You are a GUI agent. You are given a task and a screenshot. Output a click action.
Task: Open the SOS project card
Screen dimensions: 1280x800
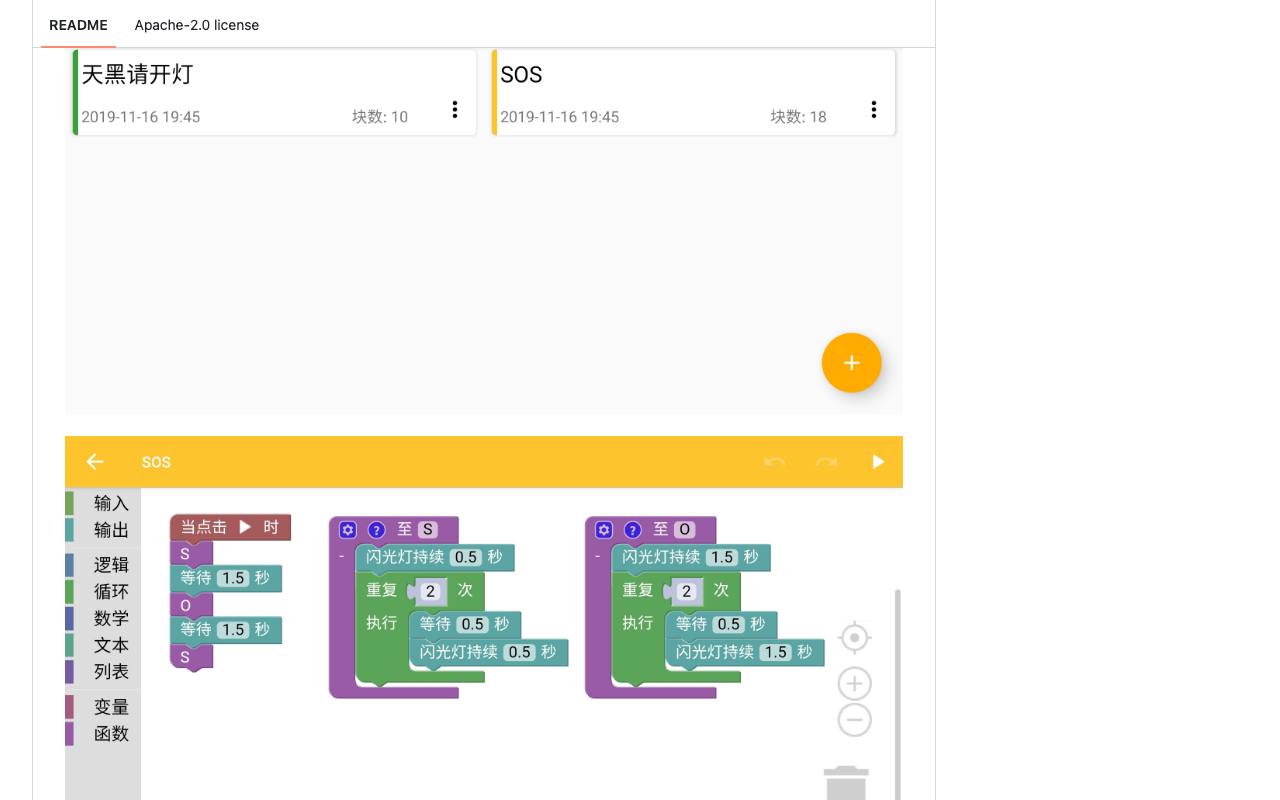[694, 92]
